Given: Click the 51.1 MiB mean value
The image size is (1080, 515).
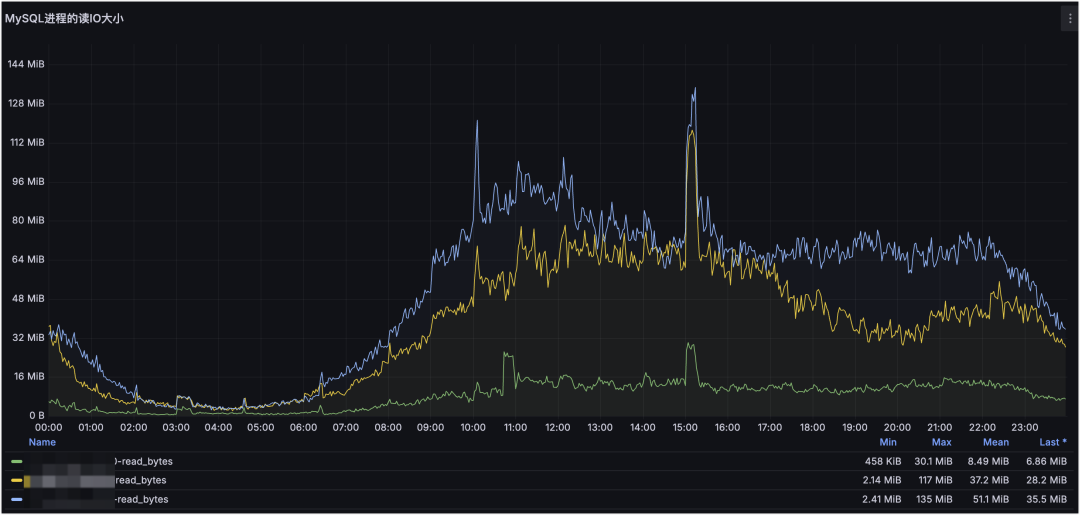Looking at the screenshot, I should (x=992, y=499).
